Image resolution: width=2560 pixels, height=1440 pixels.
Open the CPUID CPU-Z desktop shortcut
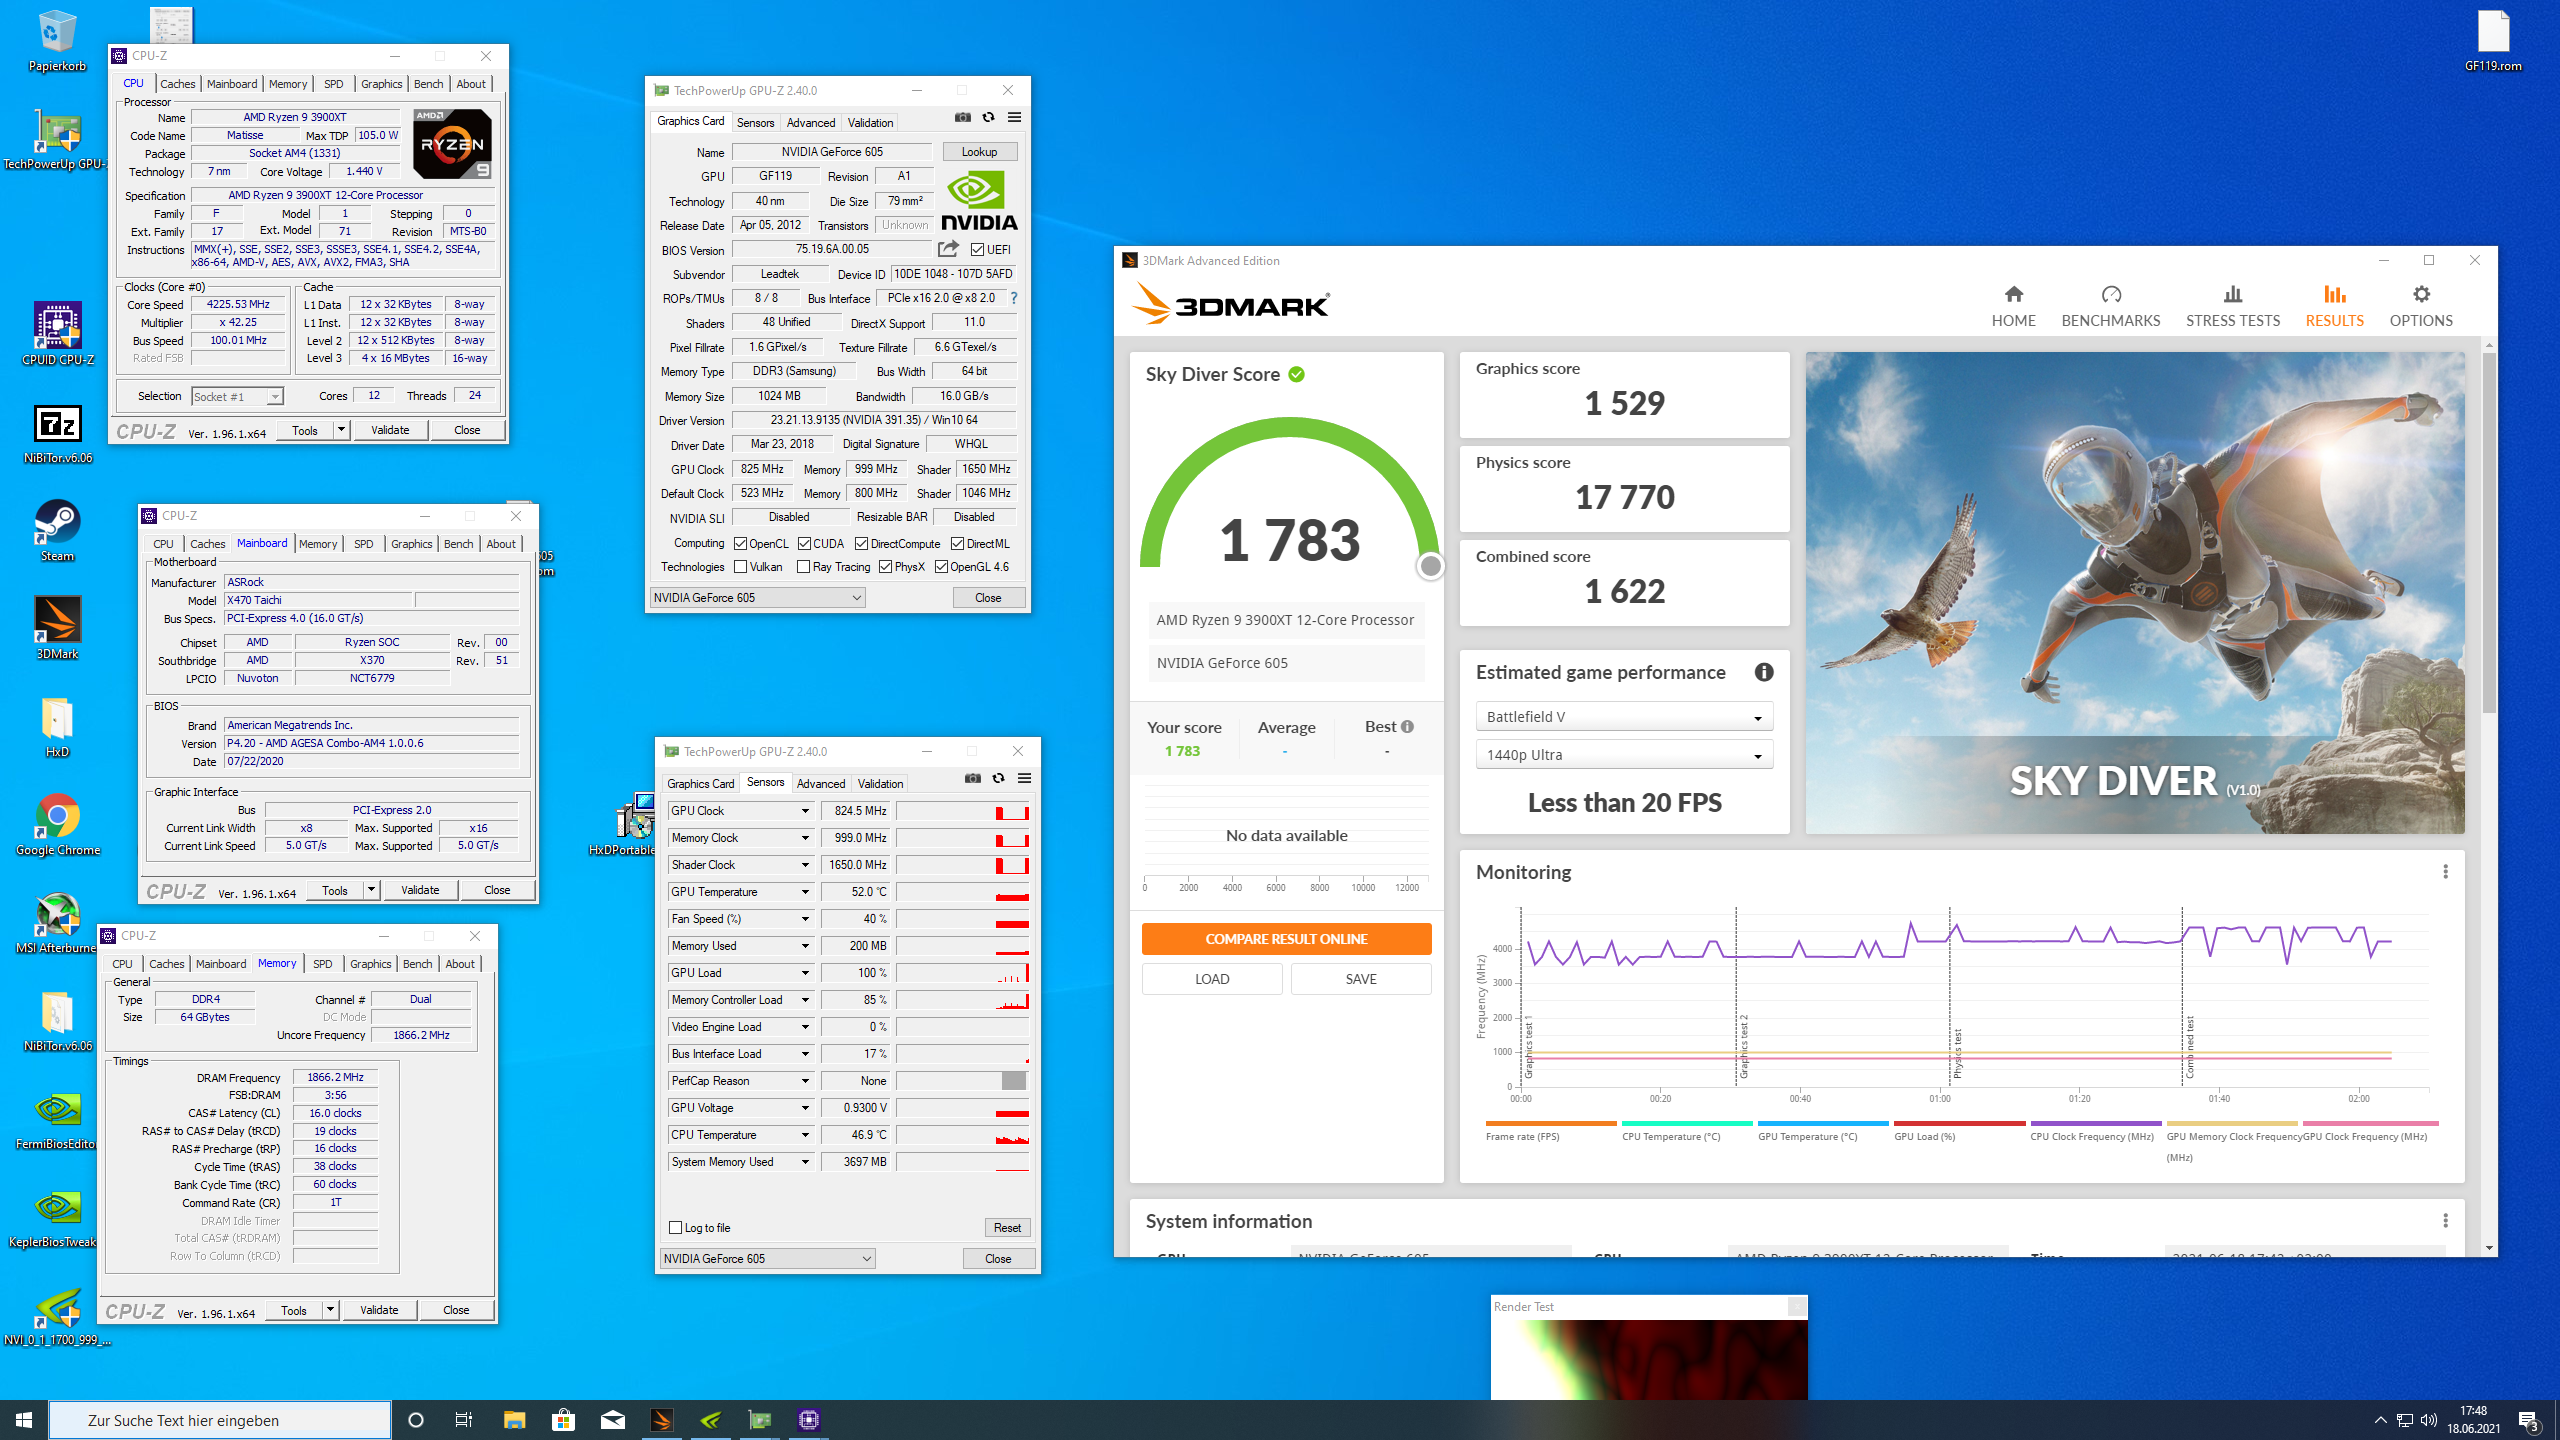(x=57, y=334)
